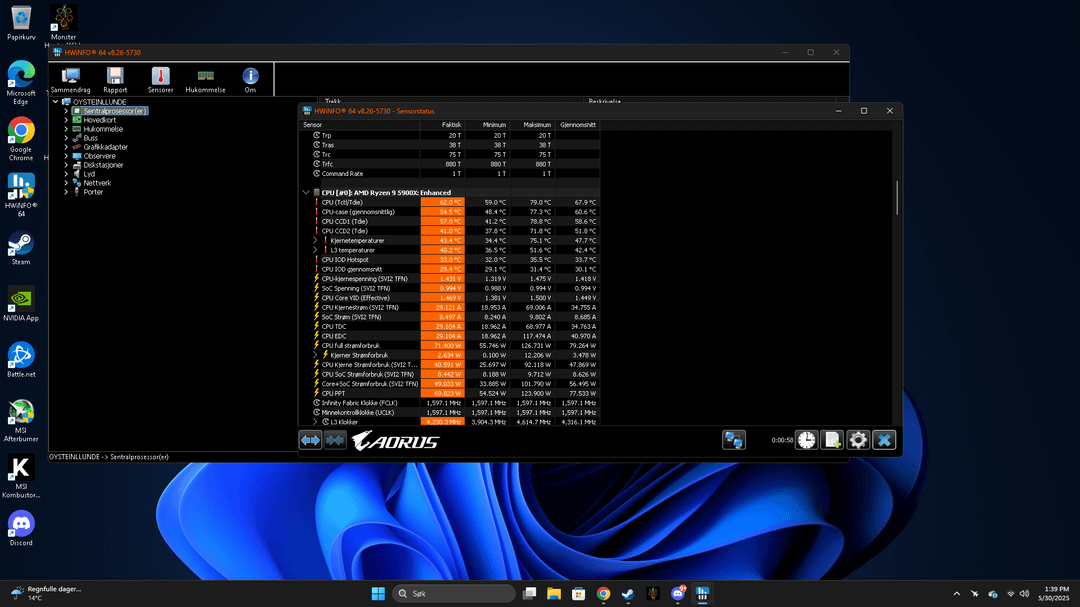Open the Windows Start button

click(x=378, y=593)
